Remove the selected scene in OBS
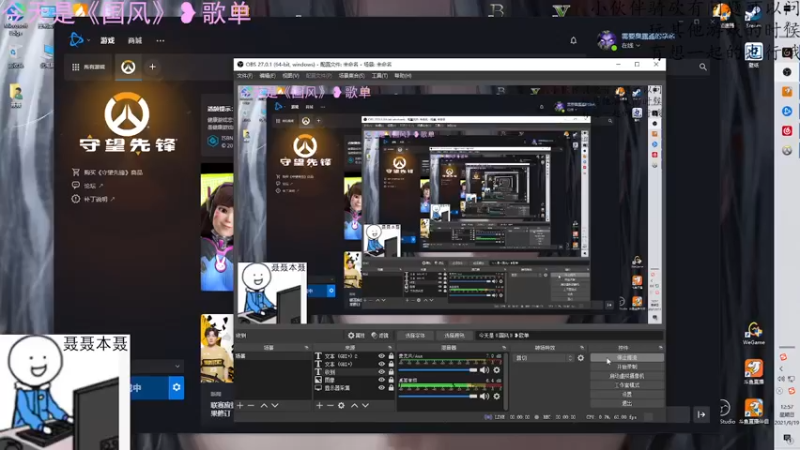The width and height of the screenshot is (800, 450). point(251,405)
